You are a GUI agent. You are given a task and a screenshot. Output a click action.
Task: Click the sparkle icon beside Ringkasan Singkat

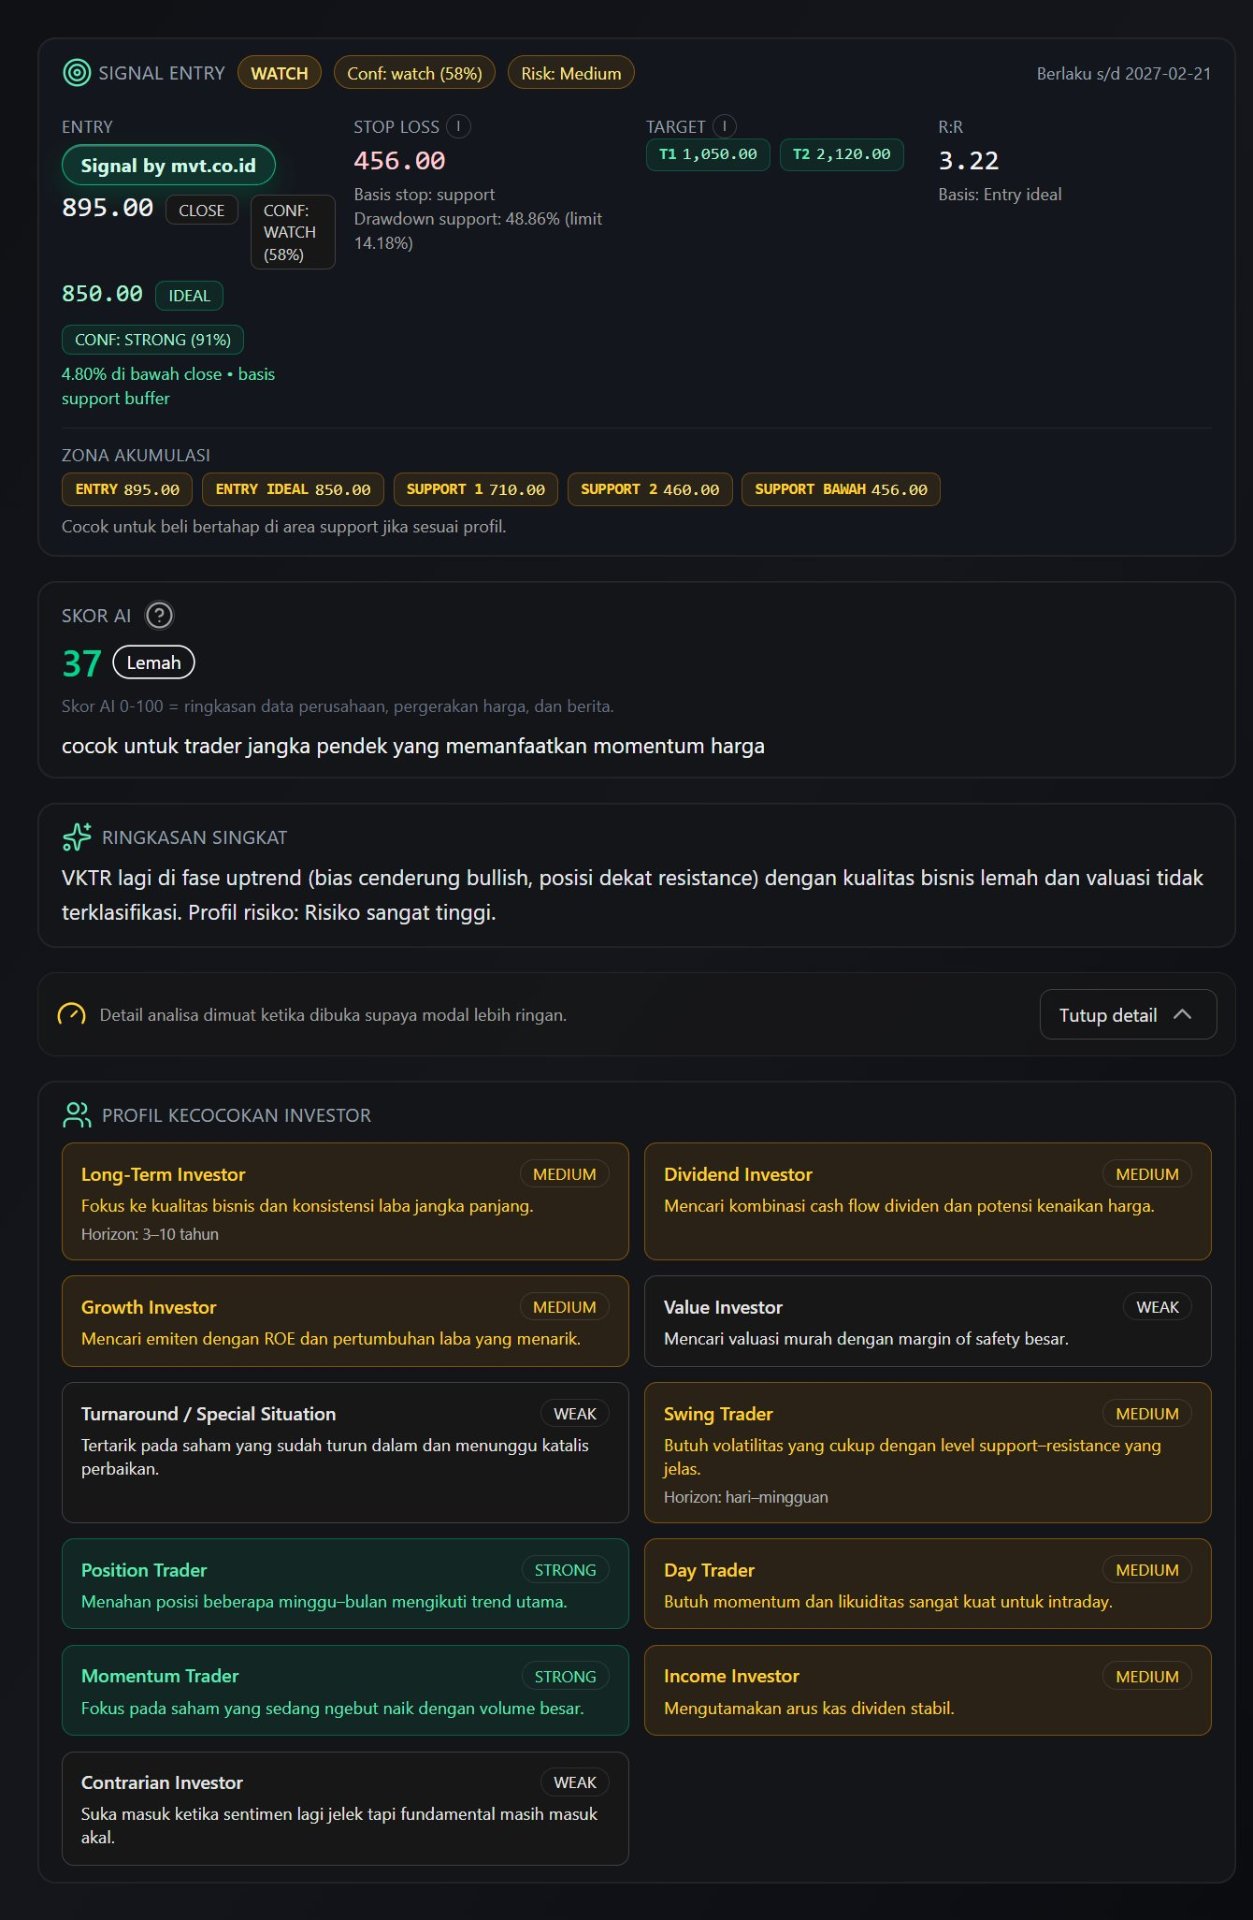76,837
